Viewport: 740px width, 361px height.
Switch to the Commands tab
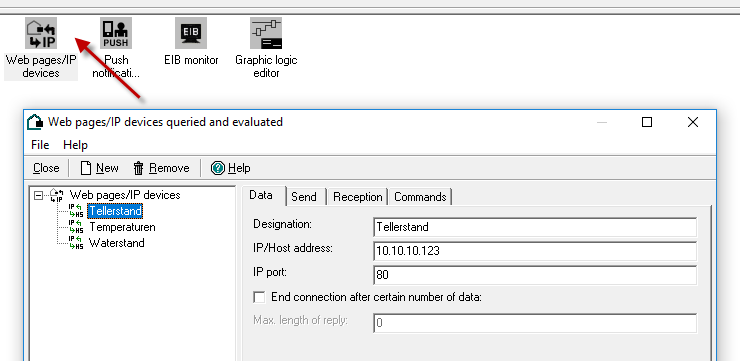420,197
